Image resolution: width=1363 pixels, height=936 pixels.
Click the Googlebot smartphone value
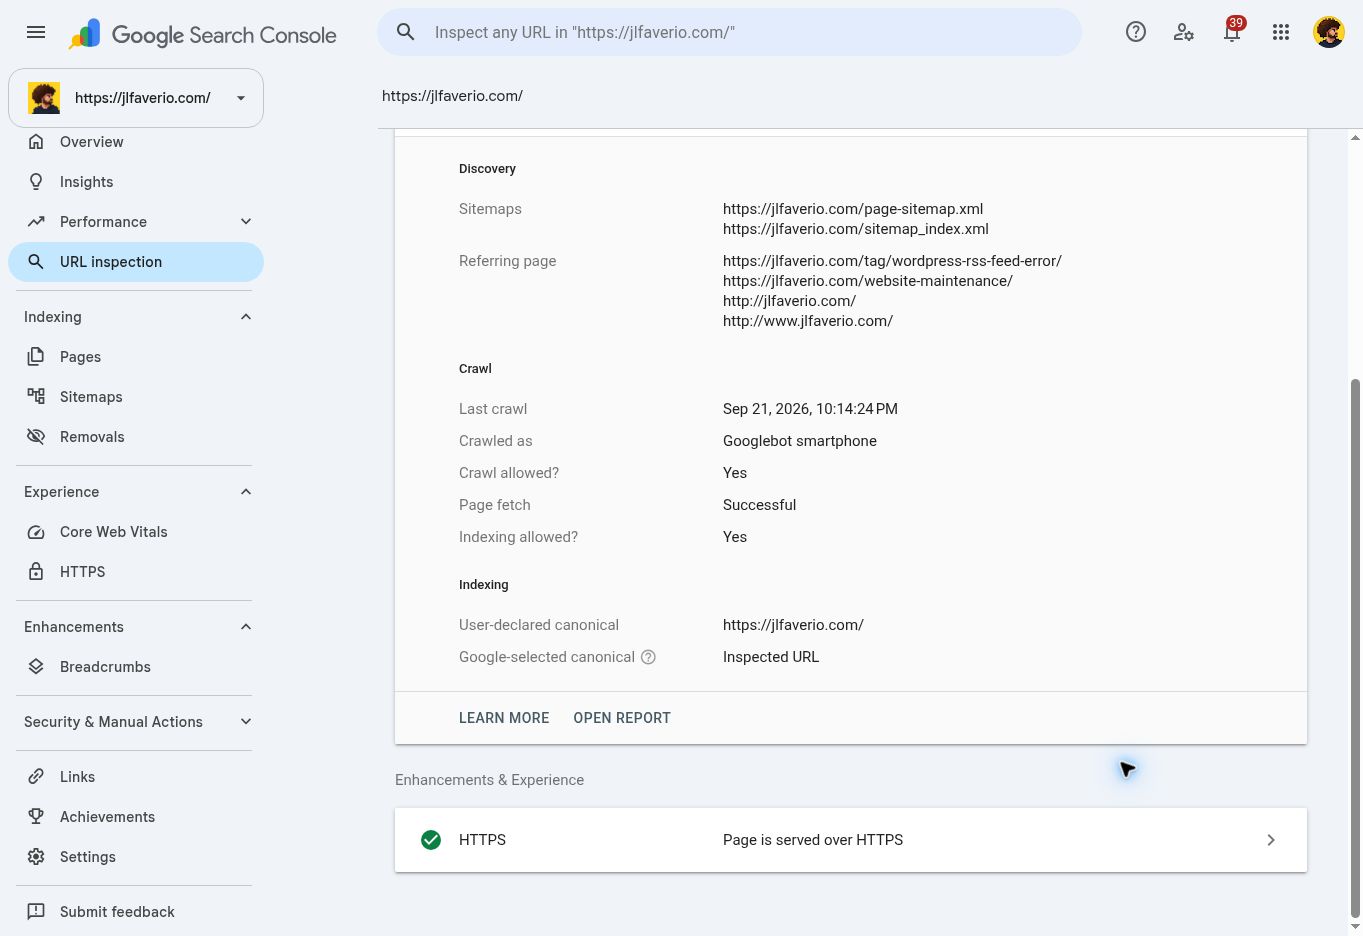(x=800, y=441)
